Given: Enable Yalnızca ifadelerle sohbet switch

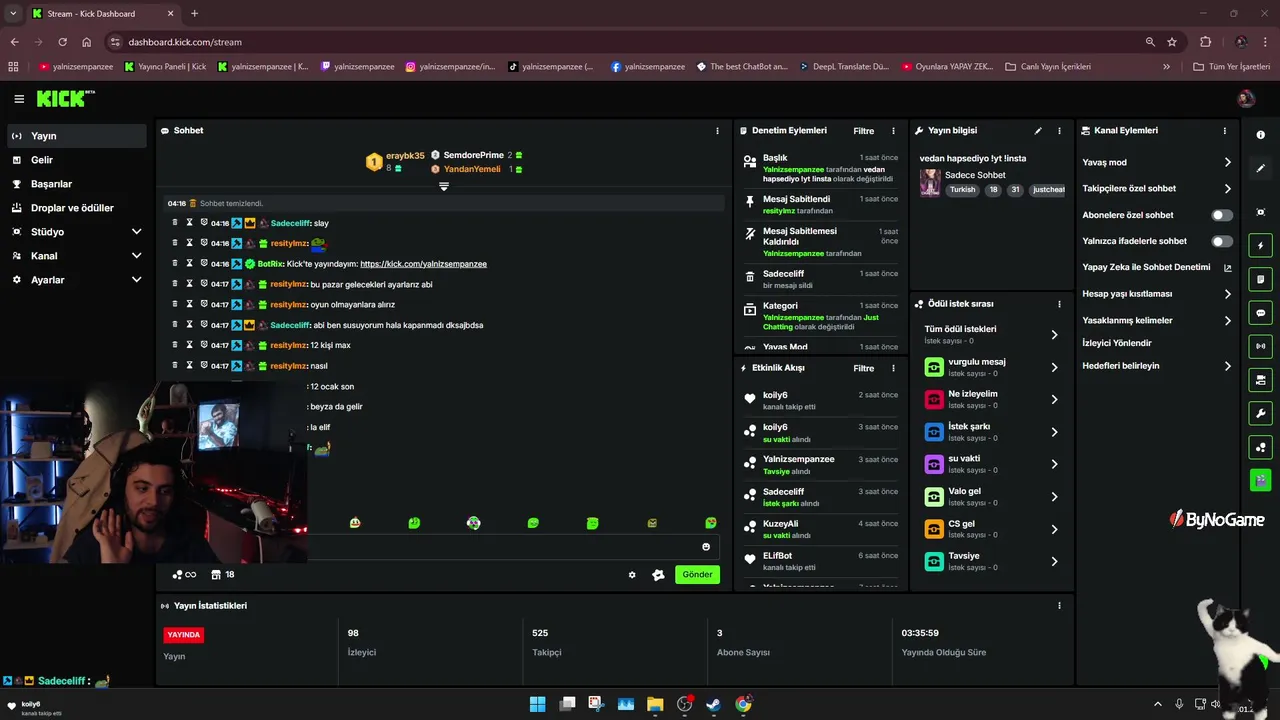Looking at the screenshot, I should coord(1222,241).
